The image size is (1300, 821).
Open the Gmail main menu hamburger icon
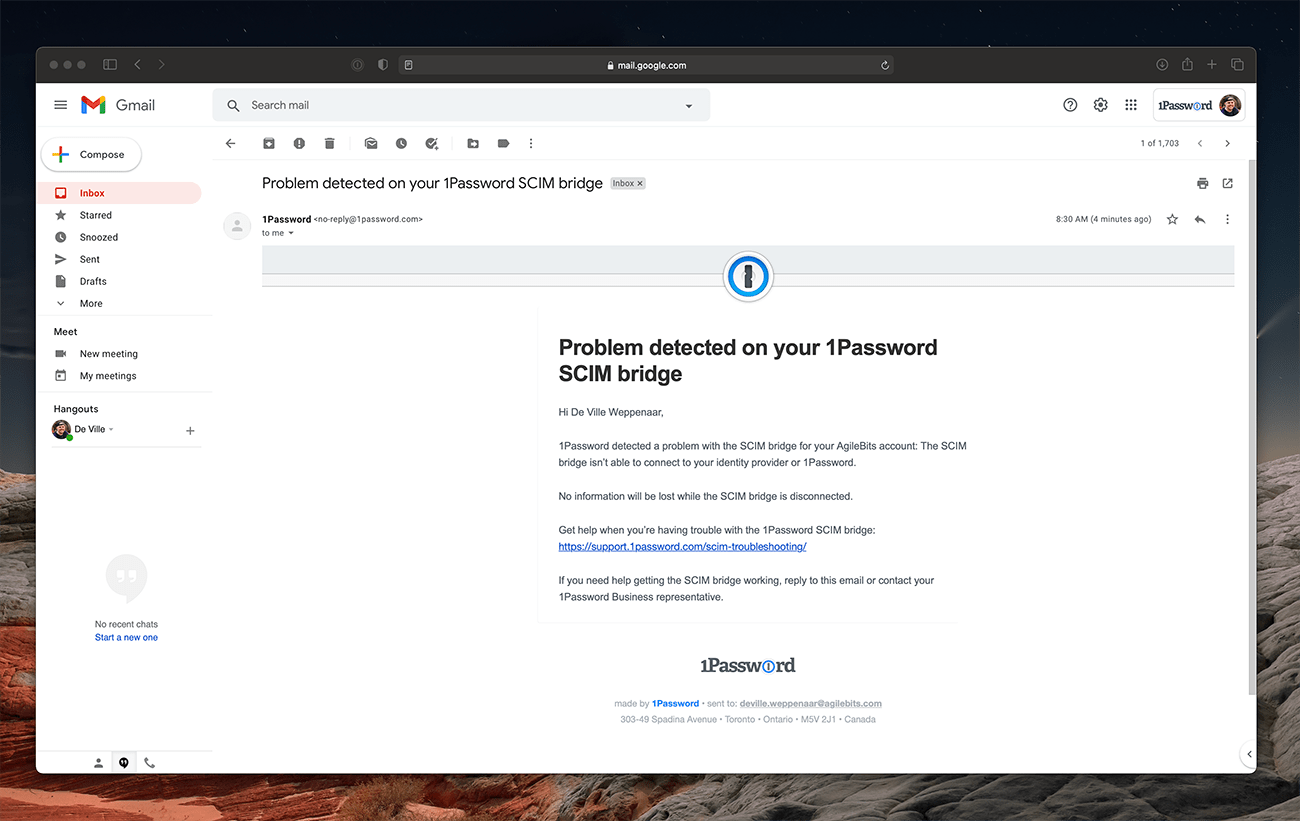[x=61, y=105]
